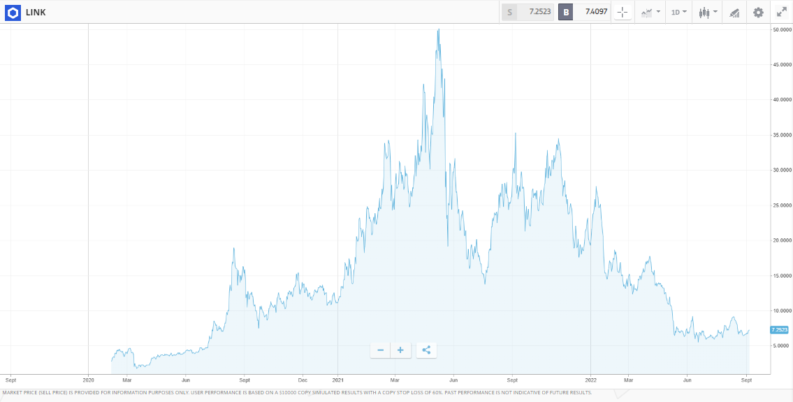Click the 20.0000 price axis label
The image size is (793, 402).
(780, 240)
